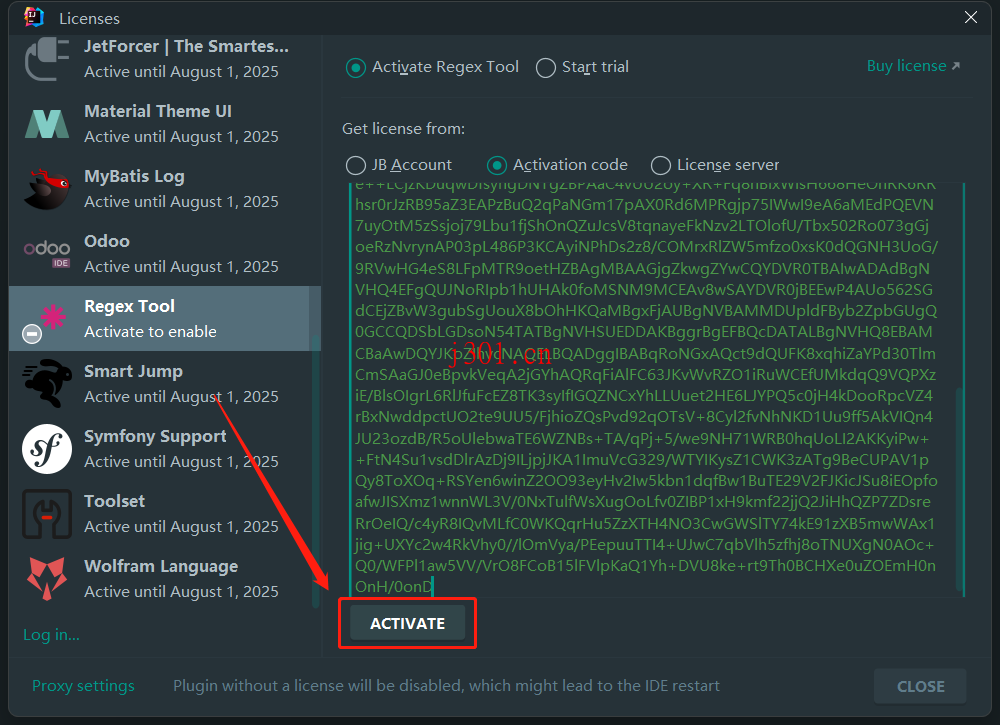Choose License server as license source
This screenshot has height=725, width=1000.
661,166
